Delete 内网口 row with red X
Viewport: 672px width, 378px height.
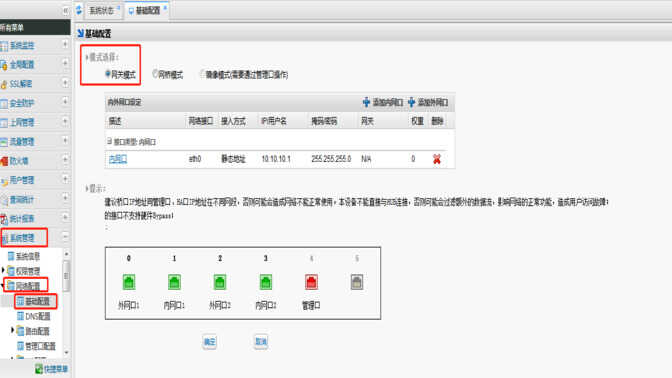pos(437,159)
